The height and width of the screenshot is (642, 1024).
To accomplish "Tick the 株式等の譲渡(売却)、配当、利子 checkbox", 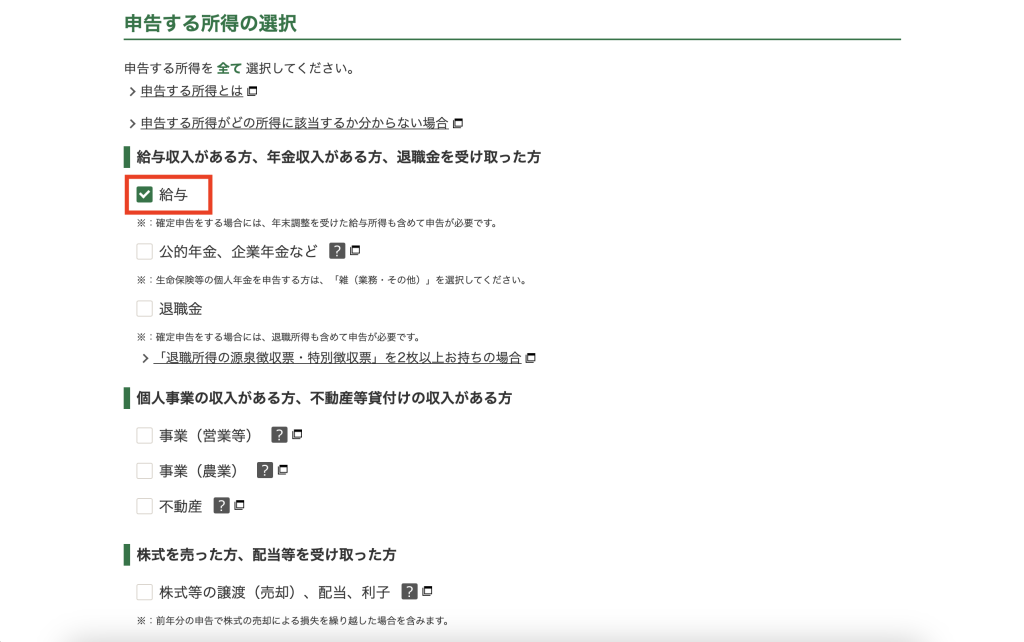I will click(x=145, y=592).
